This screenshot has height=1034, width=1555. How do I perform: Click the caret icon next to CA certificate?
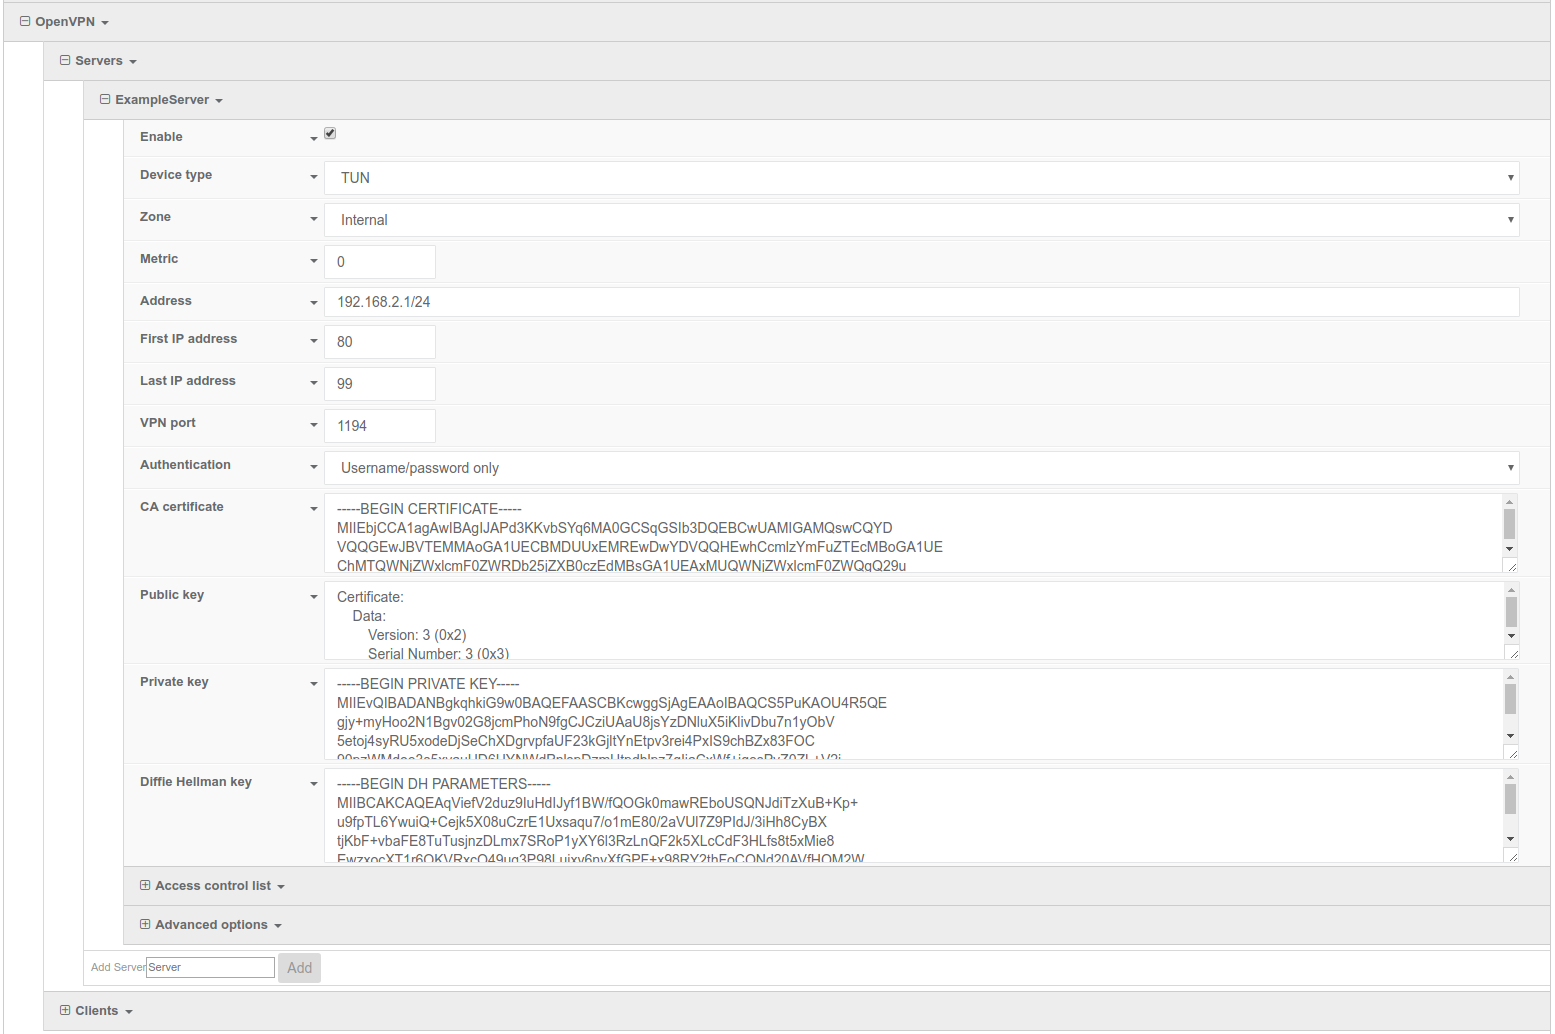click(313, 508)
